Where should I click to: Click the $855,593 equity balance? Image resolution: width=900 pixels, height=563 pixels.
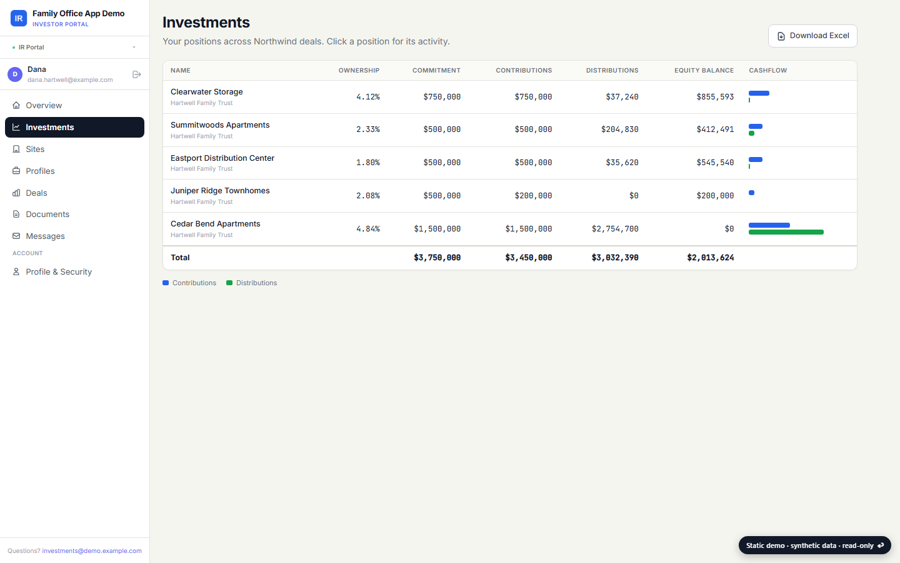pyautogui.click(x=715, y=97)
